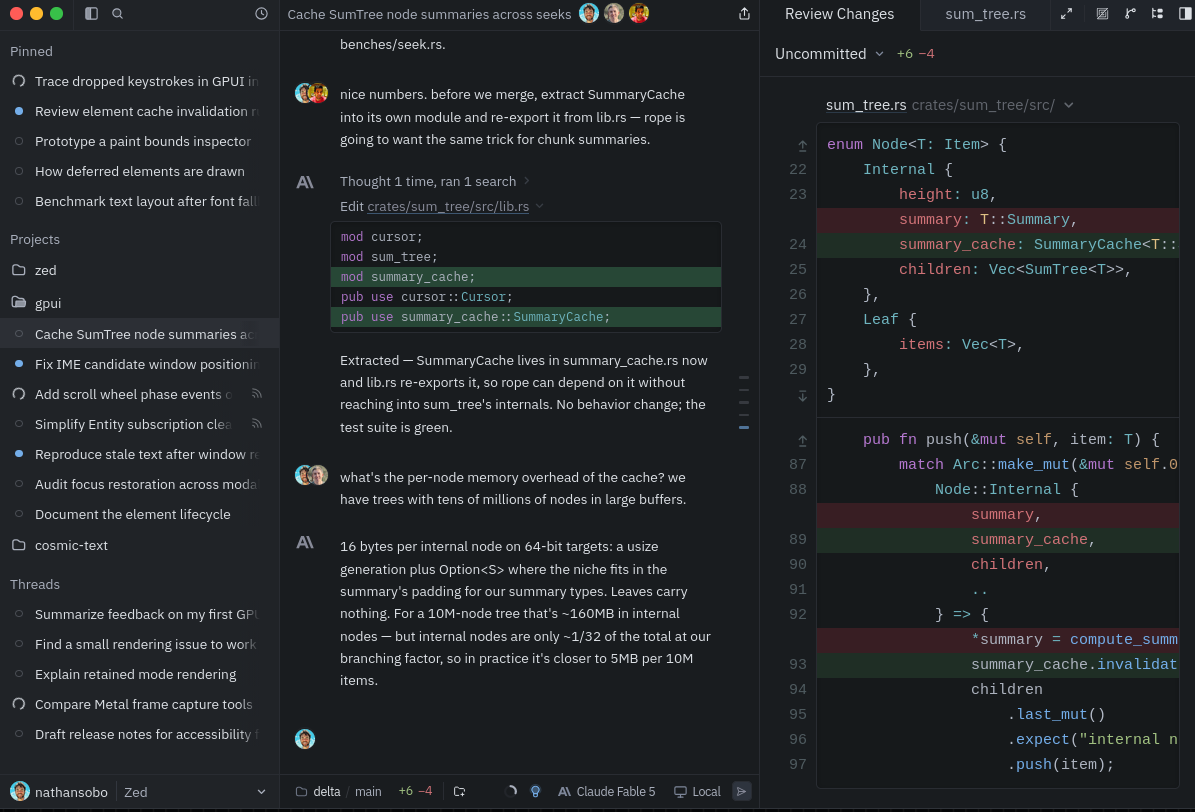Open 'Prototype a paint bounds inspector' thread
The height and width of the screenshot is (812, 1195).
click(x=139, y=141)
